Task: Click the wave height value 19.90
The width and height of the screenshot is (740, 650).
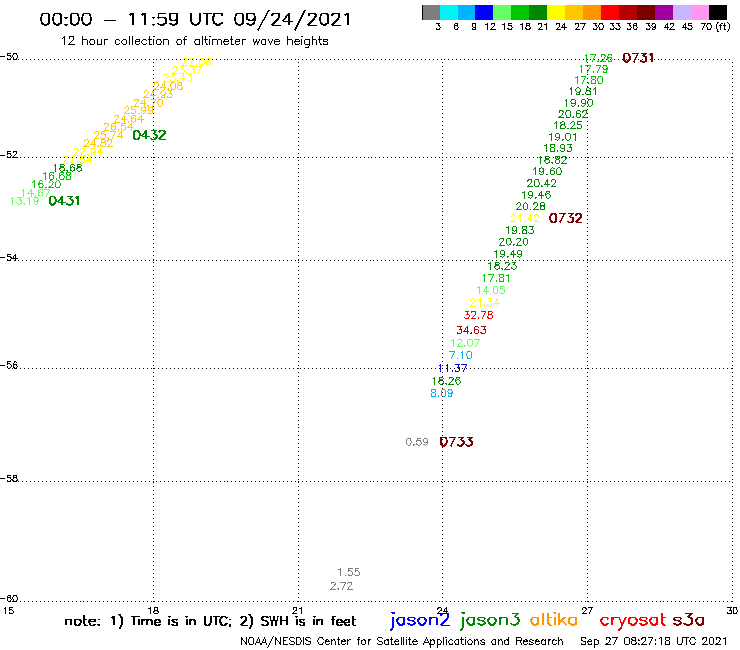Action: click(x=579, y=102)
